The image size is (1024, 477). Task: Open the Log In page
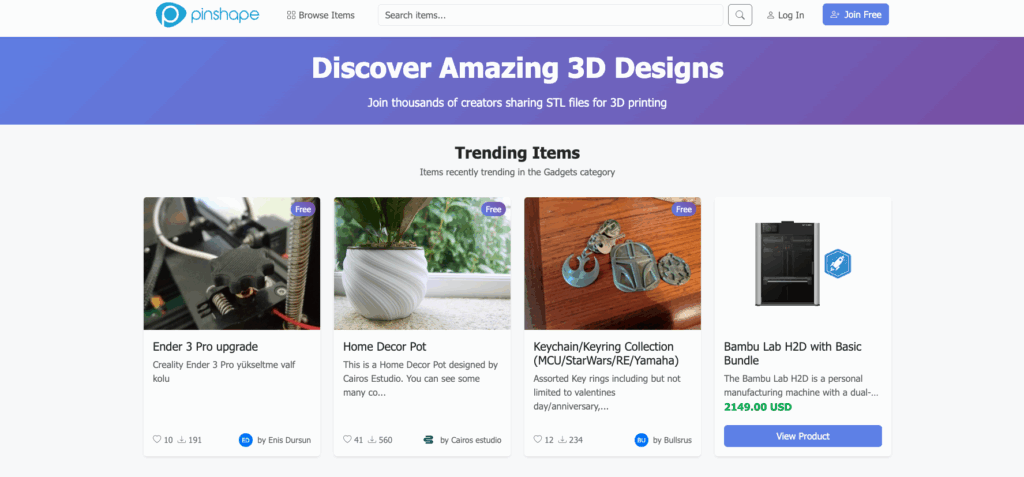[785, 15]
